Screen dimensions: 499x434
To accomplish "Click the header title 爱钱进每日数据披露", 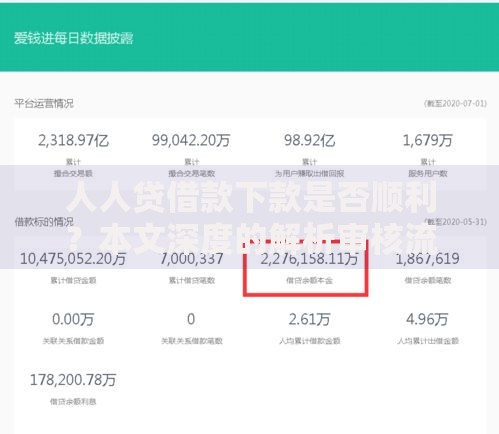I will (74, 38).
